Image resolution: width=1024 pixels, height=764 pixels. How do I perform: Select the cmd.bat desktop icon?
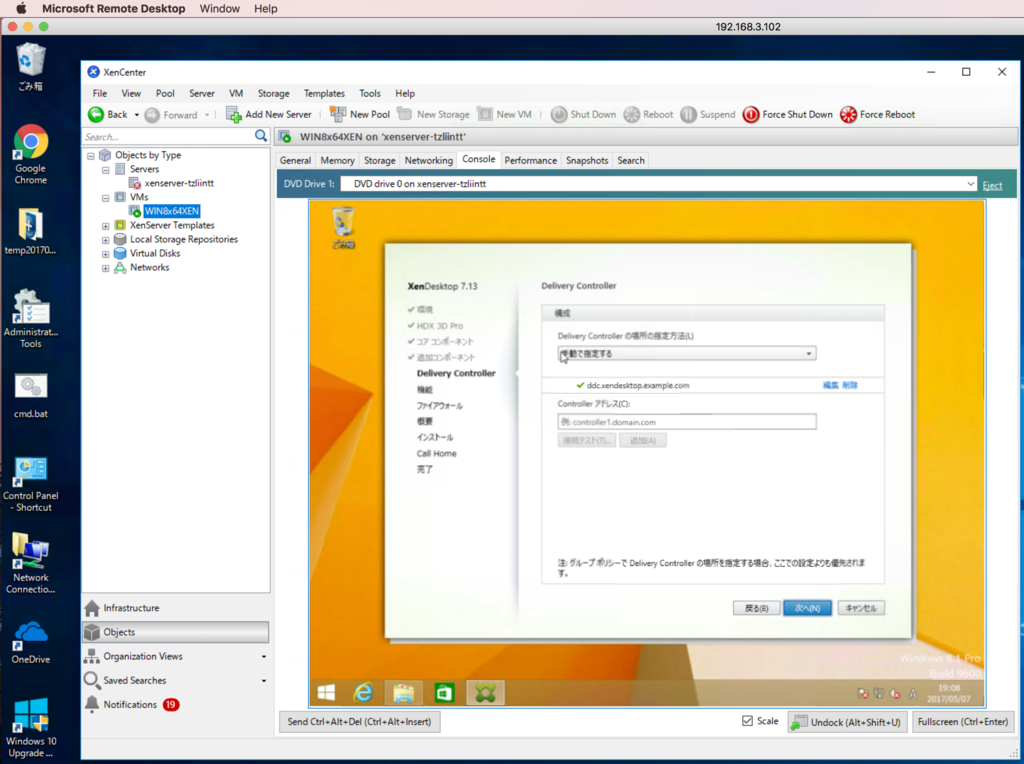tap(31, 396)
